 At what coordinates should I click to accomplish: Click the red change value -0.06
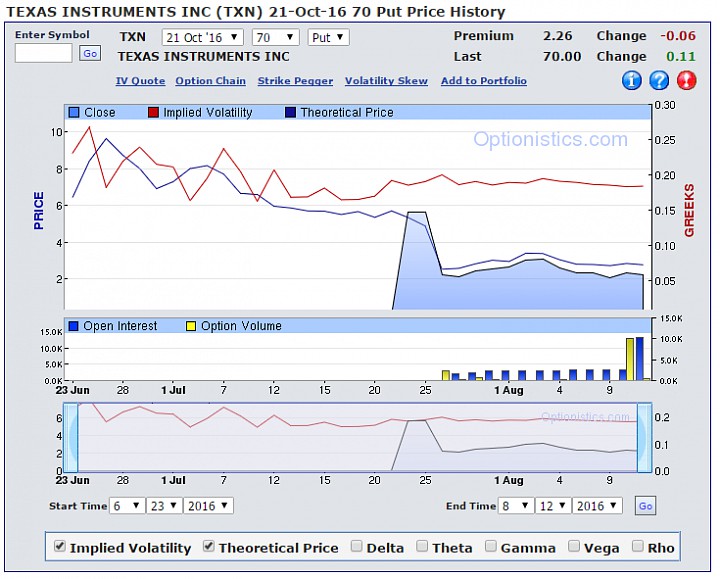(678, 36)
